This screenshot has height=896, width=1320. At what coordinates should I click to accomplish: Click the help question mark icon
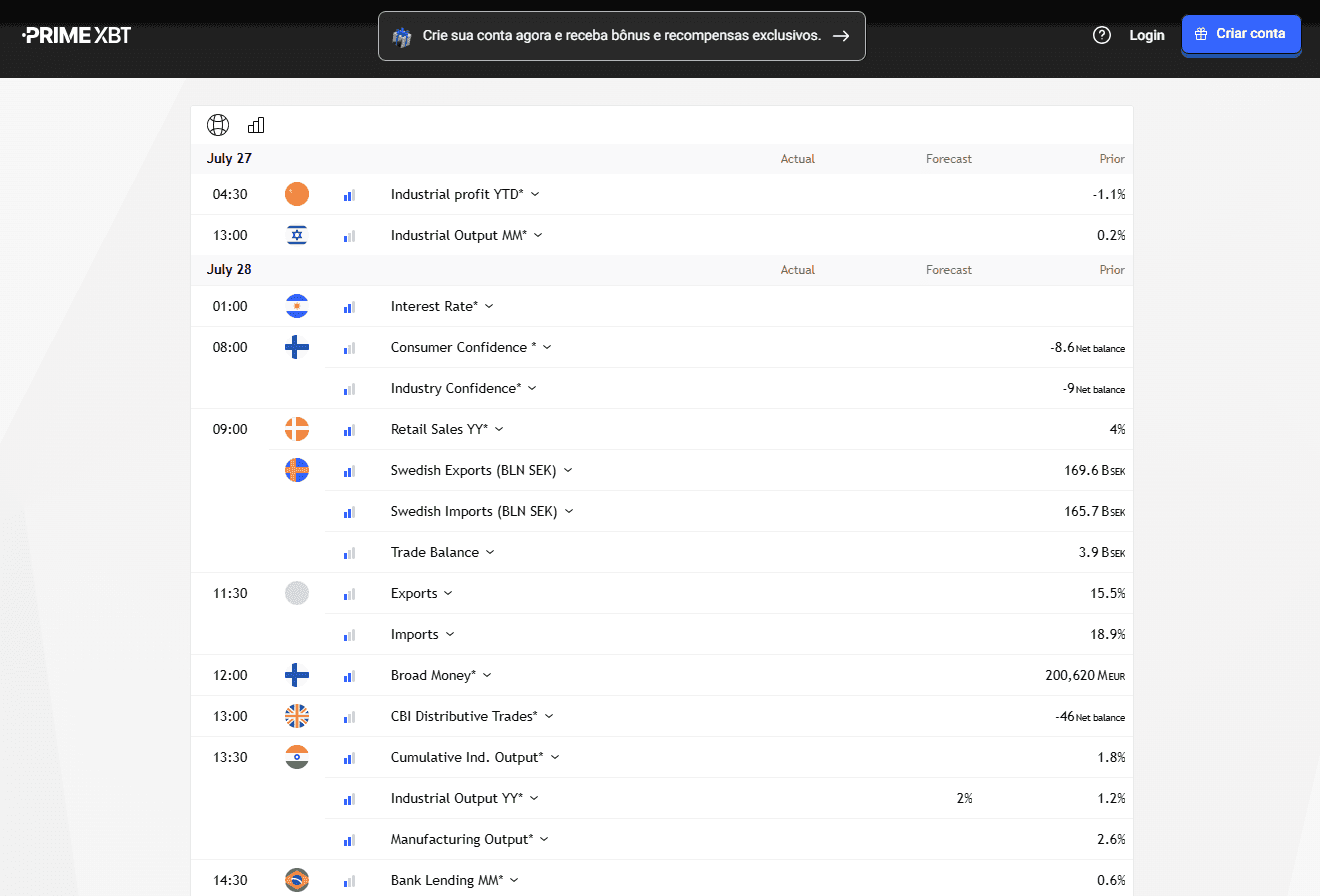tap(1102, 35)
